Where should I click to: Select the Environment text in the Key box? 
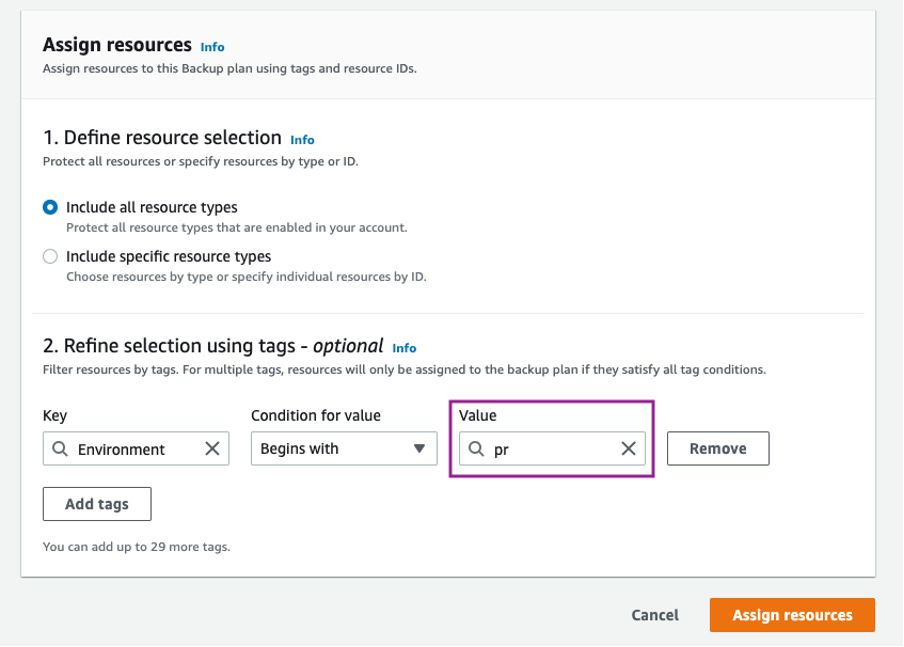point(120,448)
